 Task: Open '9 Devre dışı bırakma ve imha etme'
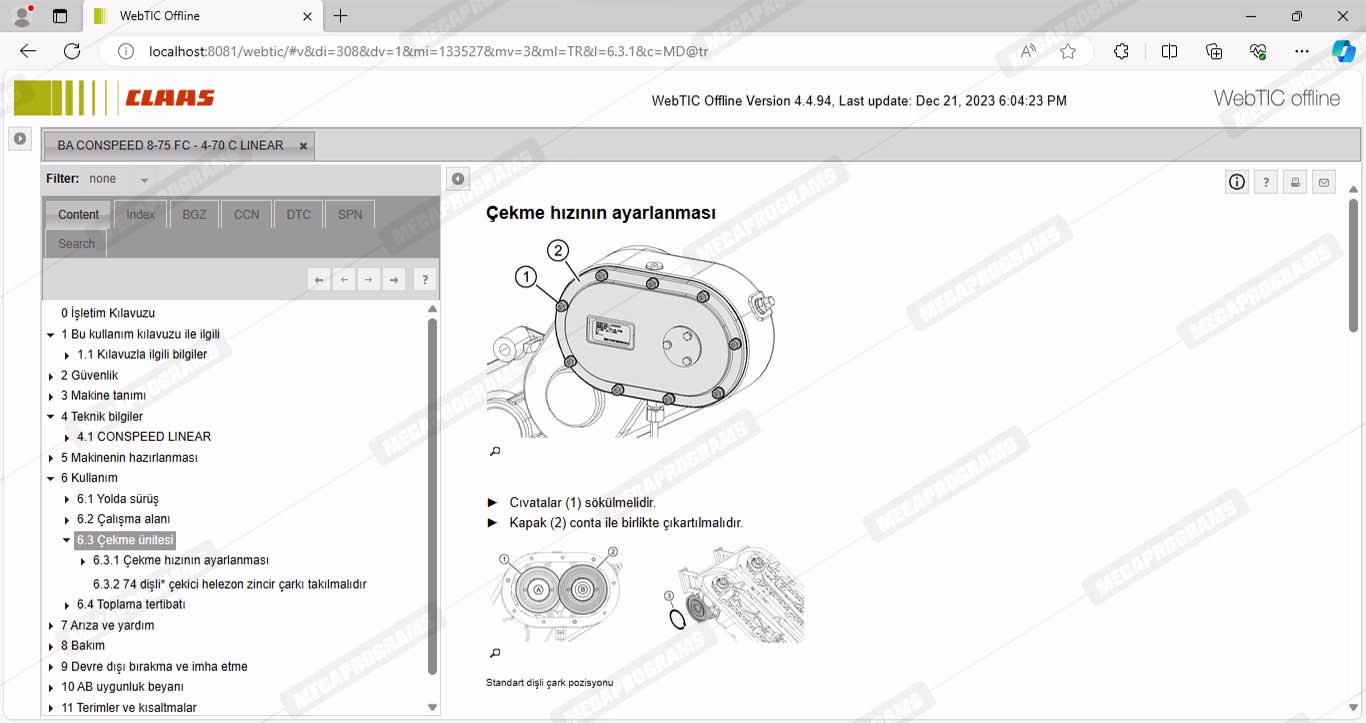click(154, 667)
